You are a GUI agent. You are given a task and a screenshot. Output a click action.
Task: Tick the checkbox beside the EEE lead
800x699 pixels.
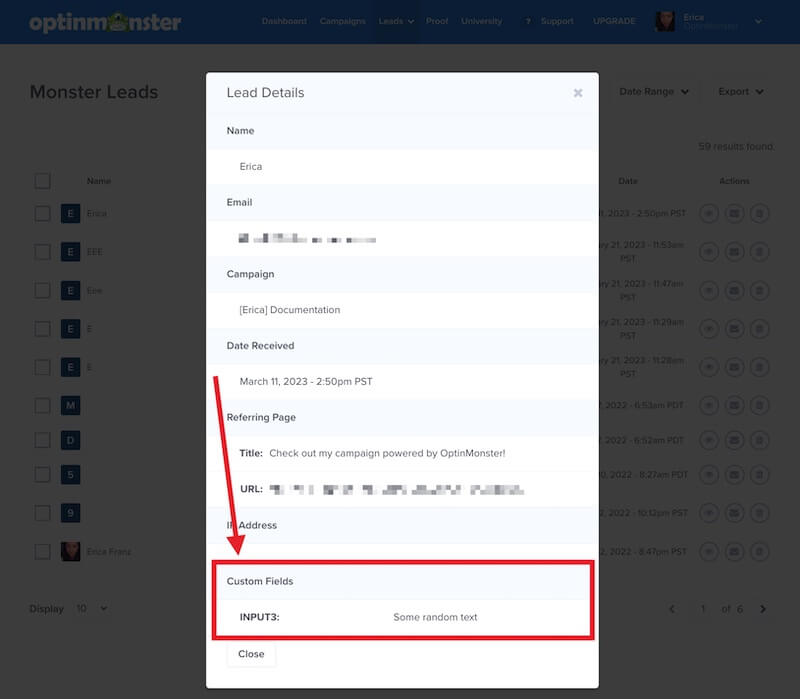pyautogui.click(x=42, y=248)
